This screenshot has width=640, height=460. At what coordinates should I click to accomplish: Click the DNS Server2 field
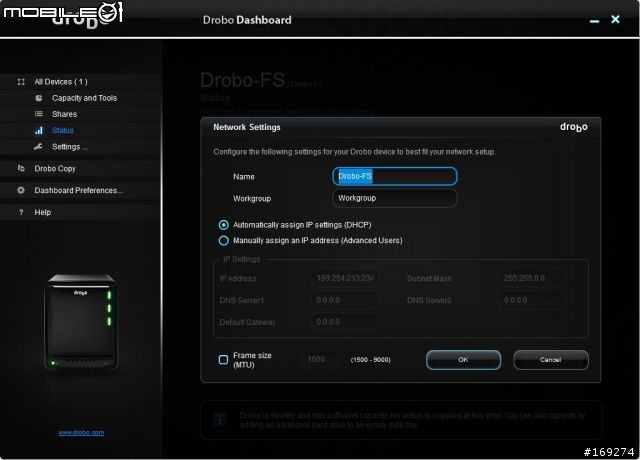(x=532, y=300)
